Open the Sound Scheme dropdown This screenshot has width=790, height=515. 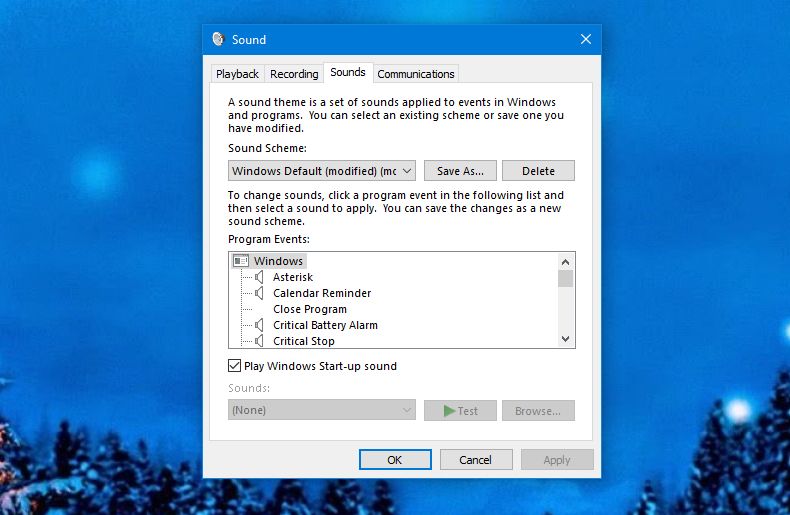[321, 171]
